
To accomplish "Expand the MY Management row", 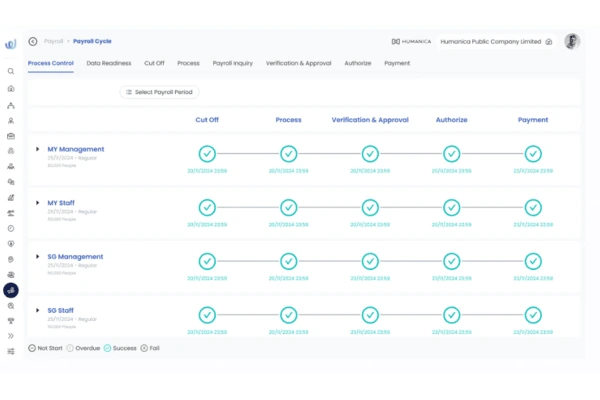I will point(38,149).
